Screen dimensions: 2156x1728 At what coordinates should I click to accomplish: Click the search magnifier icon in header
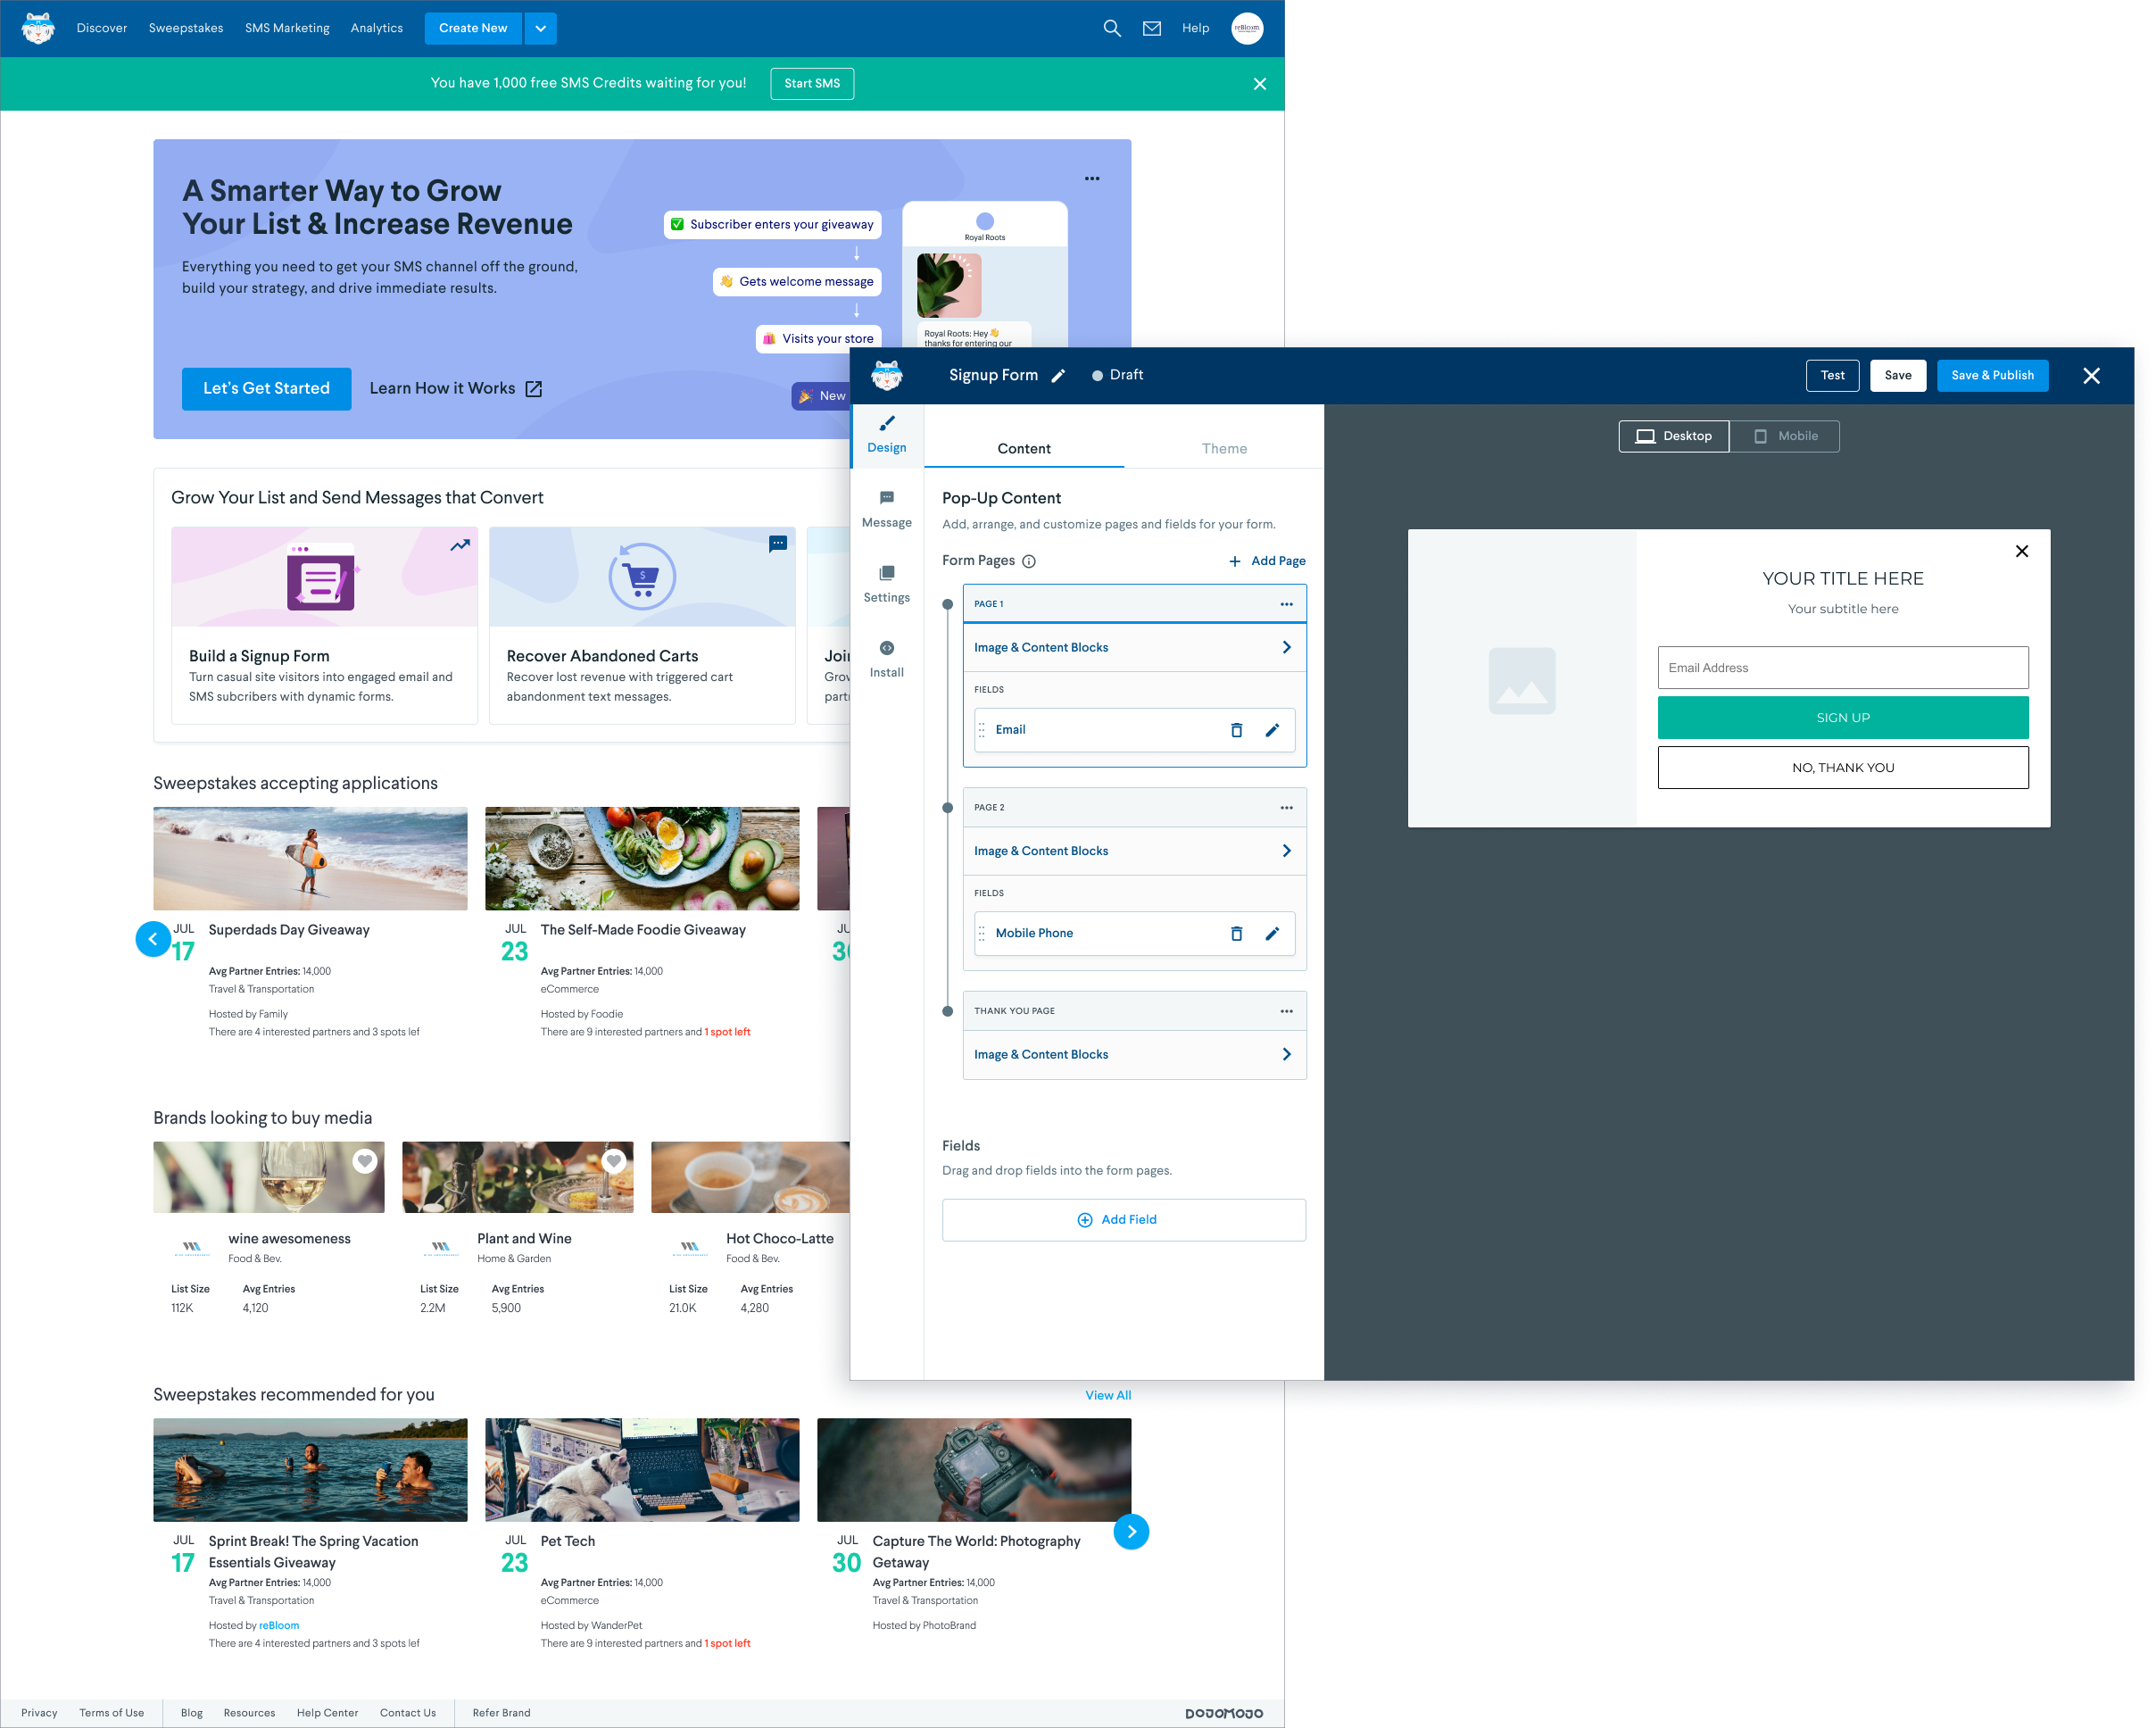pyautogui.click(x=1111, y=28)
